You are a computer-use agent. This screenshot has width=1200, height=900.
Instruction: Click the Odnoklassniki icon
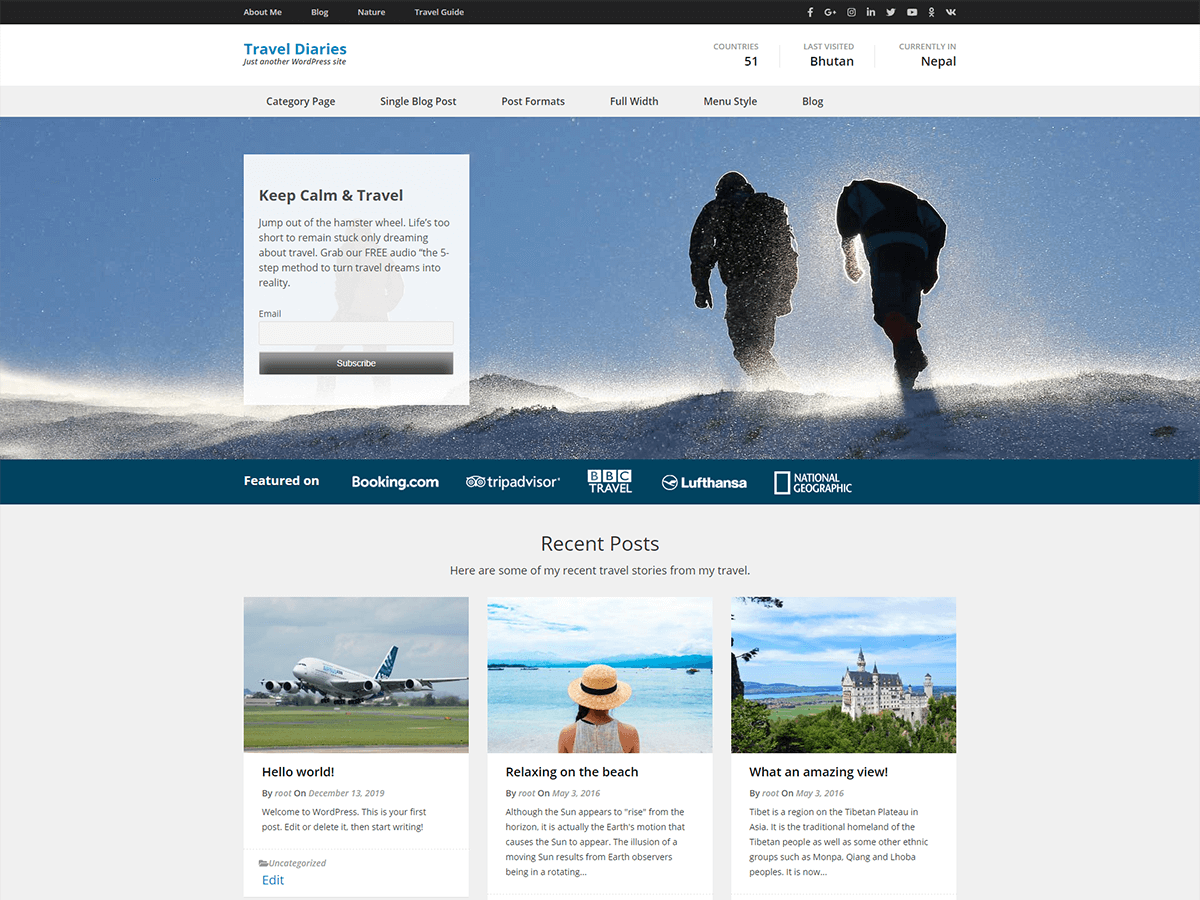tap(931, 12)
